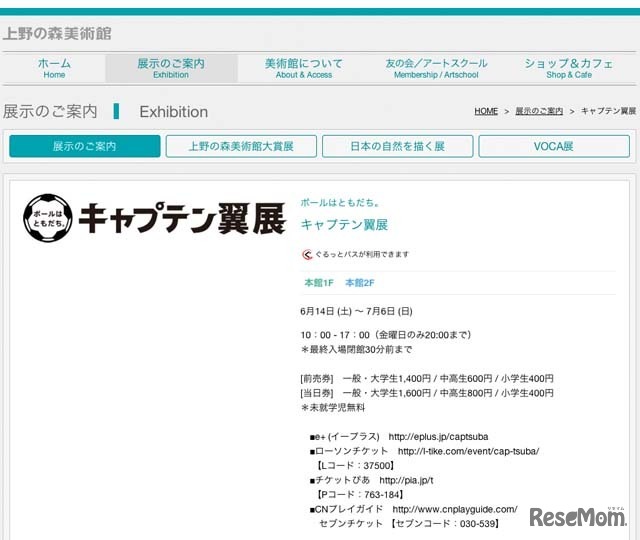Open the l-tike.com/event/cap-tsuba URL
640x540 pixels.
point(468,451)
